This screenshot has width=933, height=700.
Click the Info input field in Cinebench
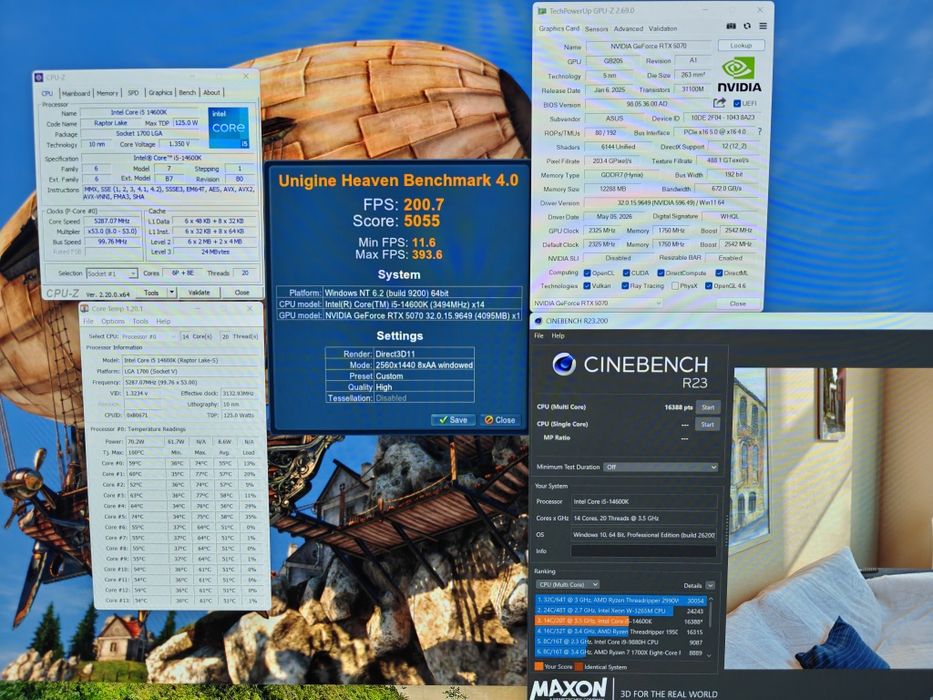tap(643, 551)
